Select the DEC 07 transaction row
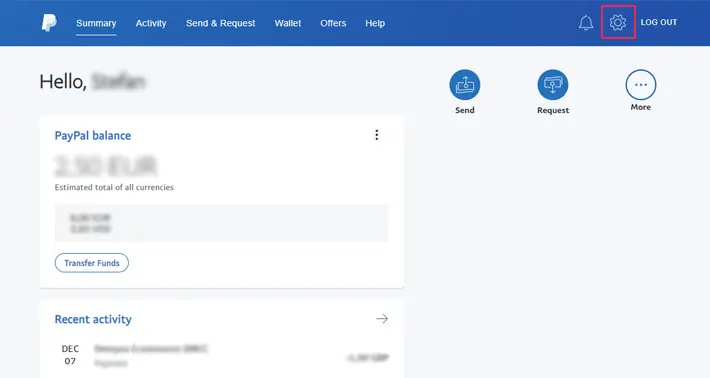The height and width of the screenshot is (378, 710). tap(222, 355)
